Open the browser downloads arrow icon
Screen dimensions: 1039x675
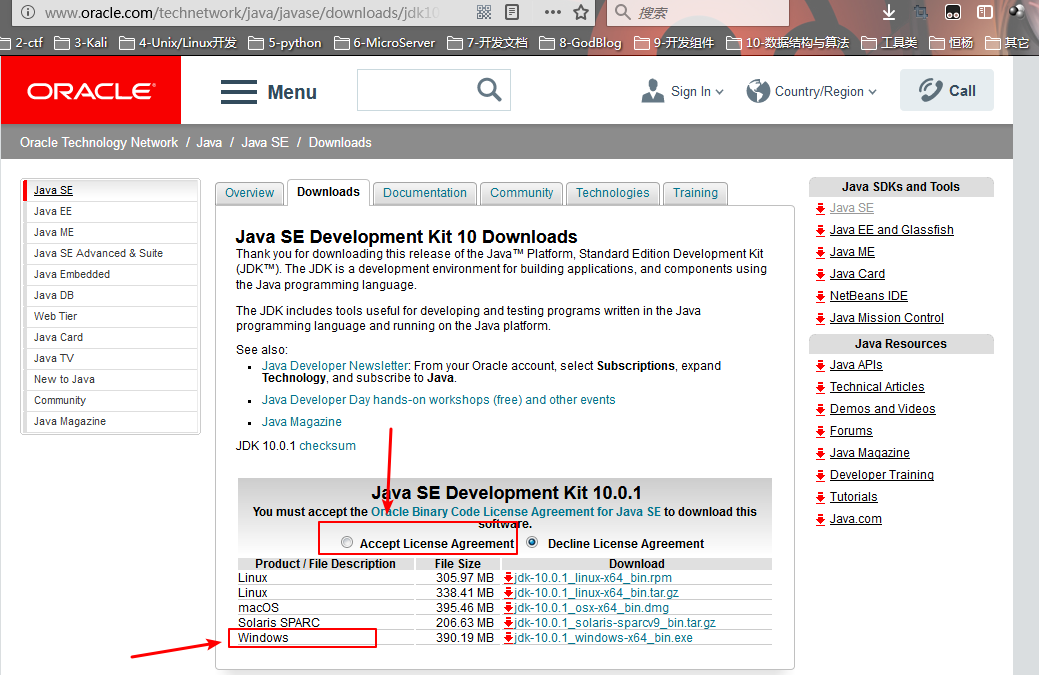(889, 12)
